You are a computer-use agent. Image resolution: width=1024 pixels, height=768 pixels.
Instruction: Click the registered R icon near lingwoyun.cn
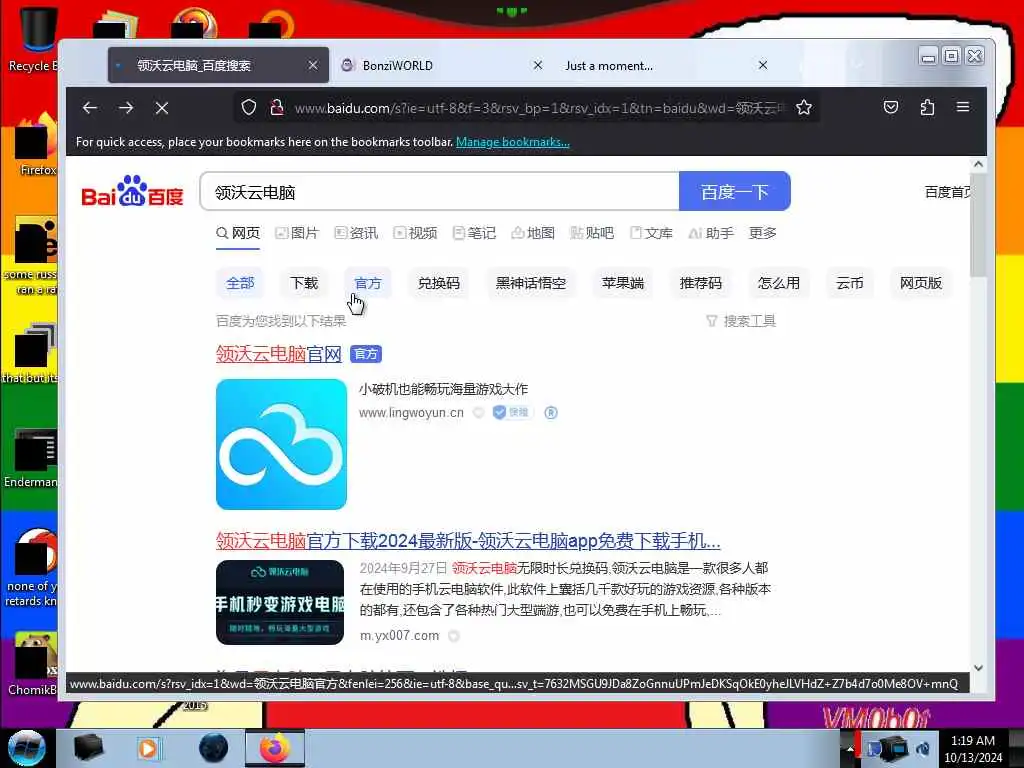[x=551, y=413]
